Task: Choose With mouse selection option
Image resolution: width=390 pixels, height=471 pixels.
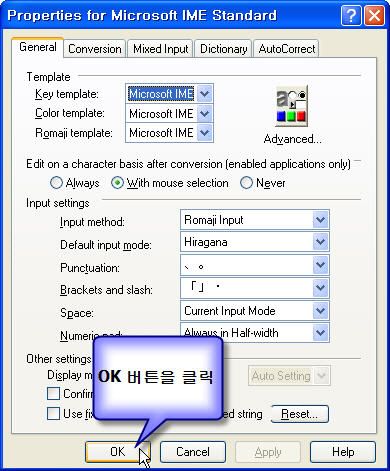Action: (x=117, y=183)
